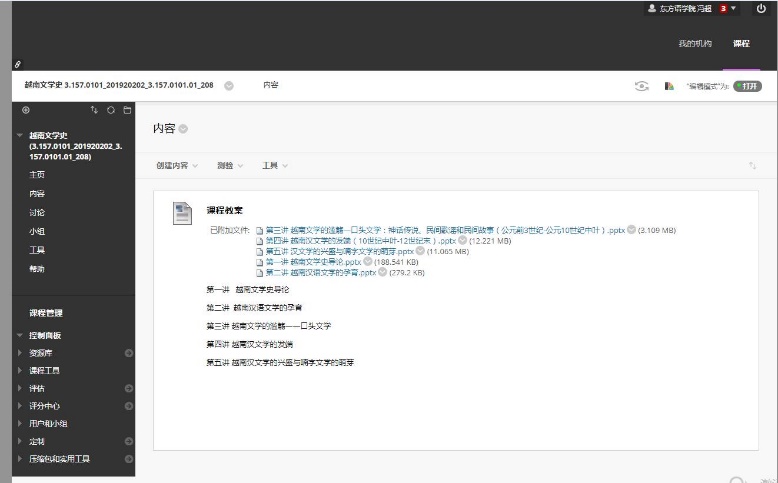This screenshot has height=483, width=778.
Task: Click the 主页 item in course menu
Action: [x=37, y=174]
